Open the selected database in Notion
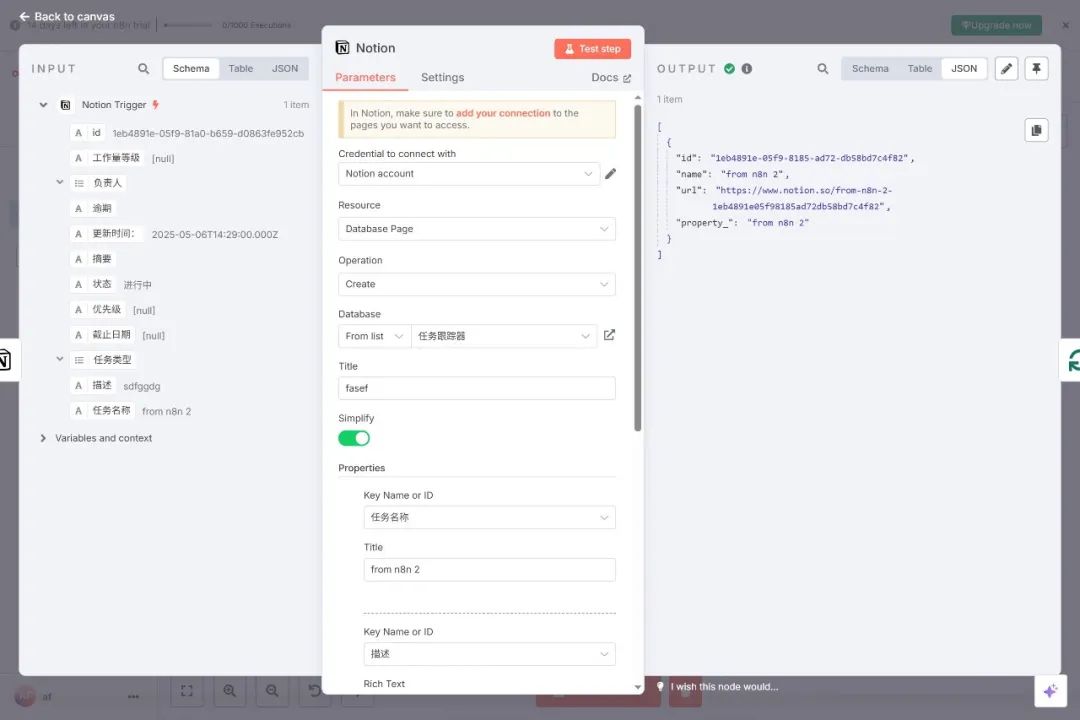 (x=609, y=335)
